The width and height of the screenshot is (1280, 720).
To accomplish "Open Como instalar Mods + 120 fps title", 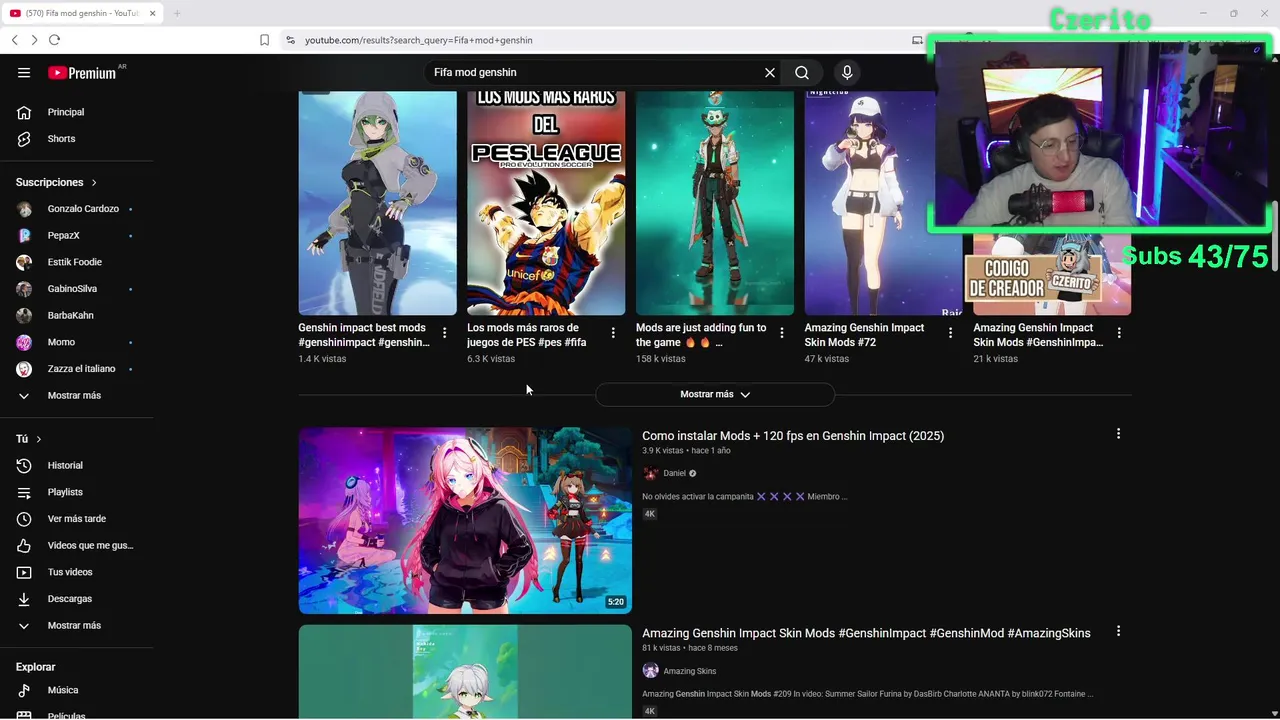I will [793, 436].
